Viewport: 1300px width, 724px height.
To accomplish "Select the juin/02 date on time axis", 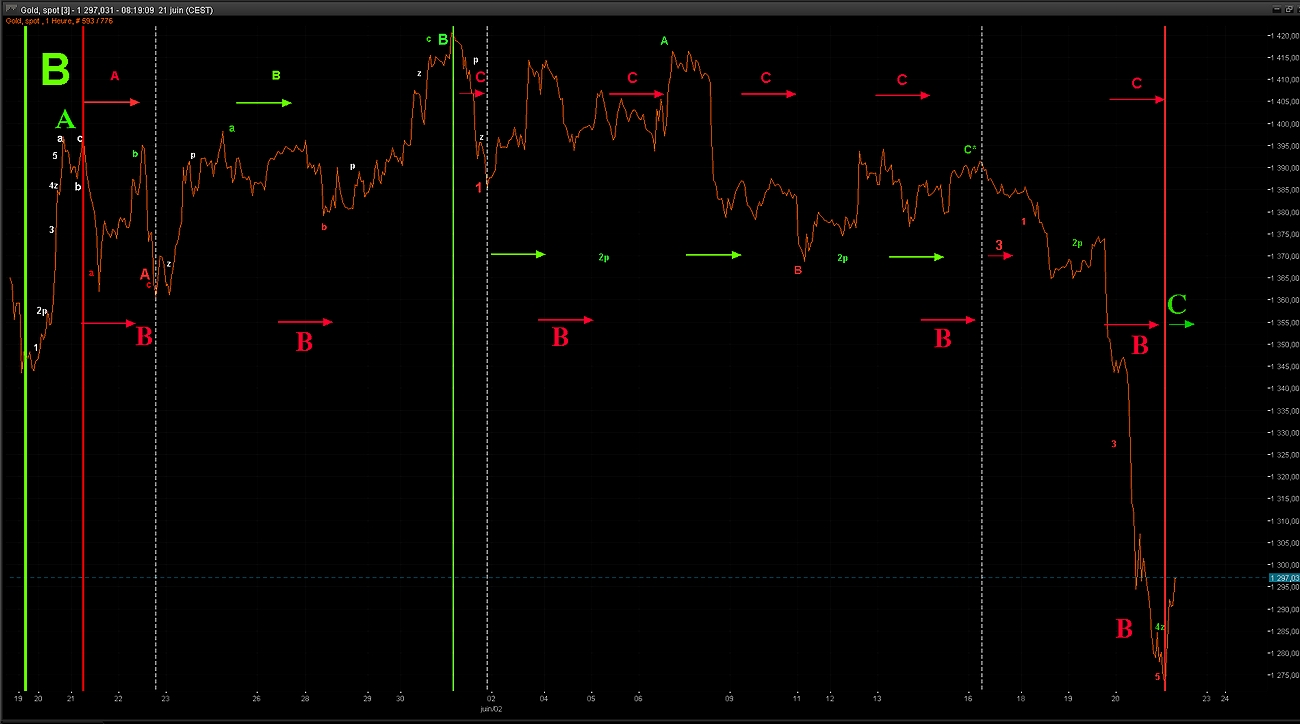I will 489,708.
